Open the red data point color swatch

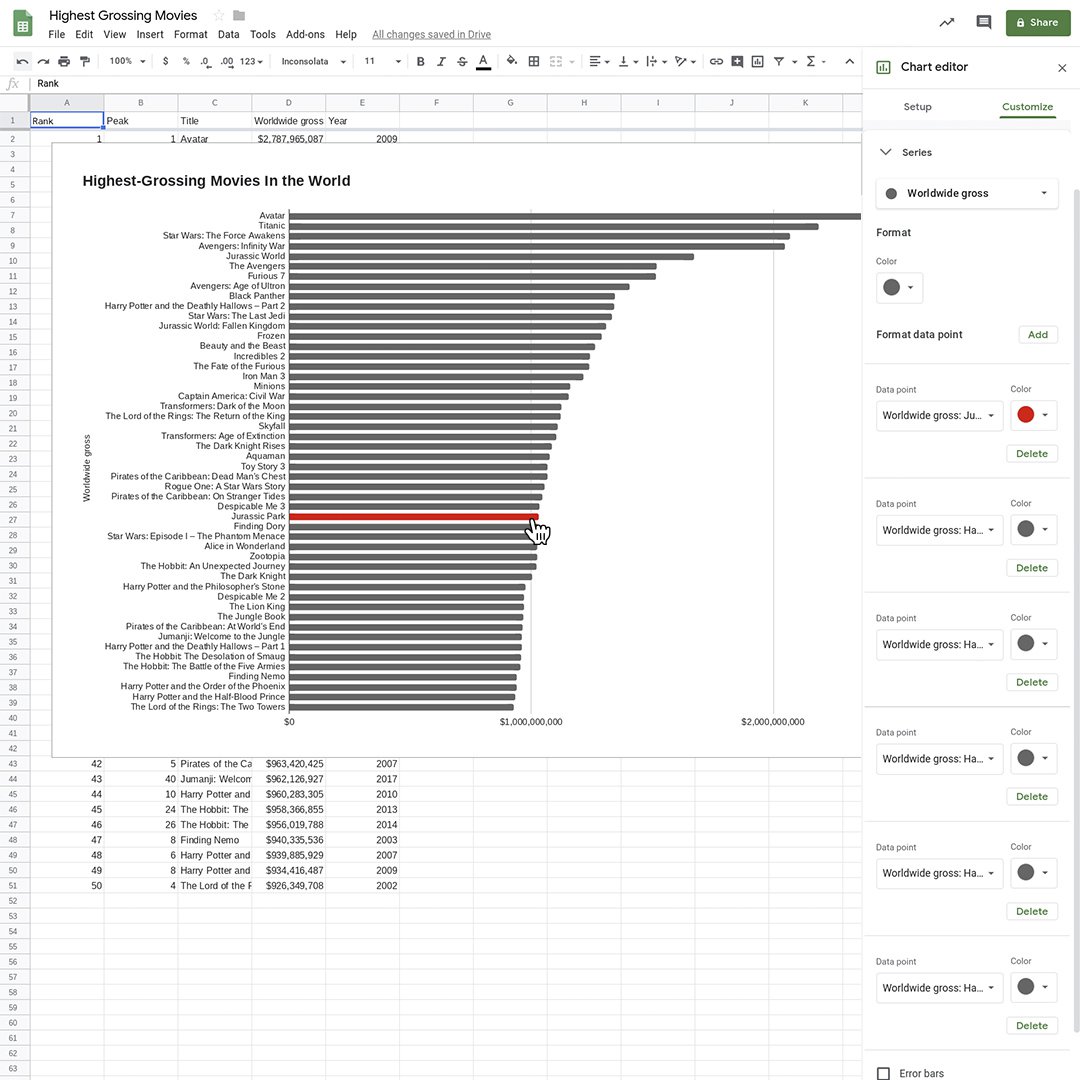[x=1033, y=415]
